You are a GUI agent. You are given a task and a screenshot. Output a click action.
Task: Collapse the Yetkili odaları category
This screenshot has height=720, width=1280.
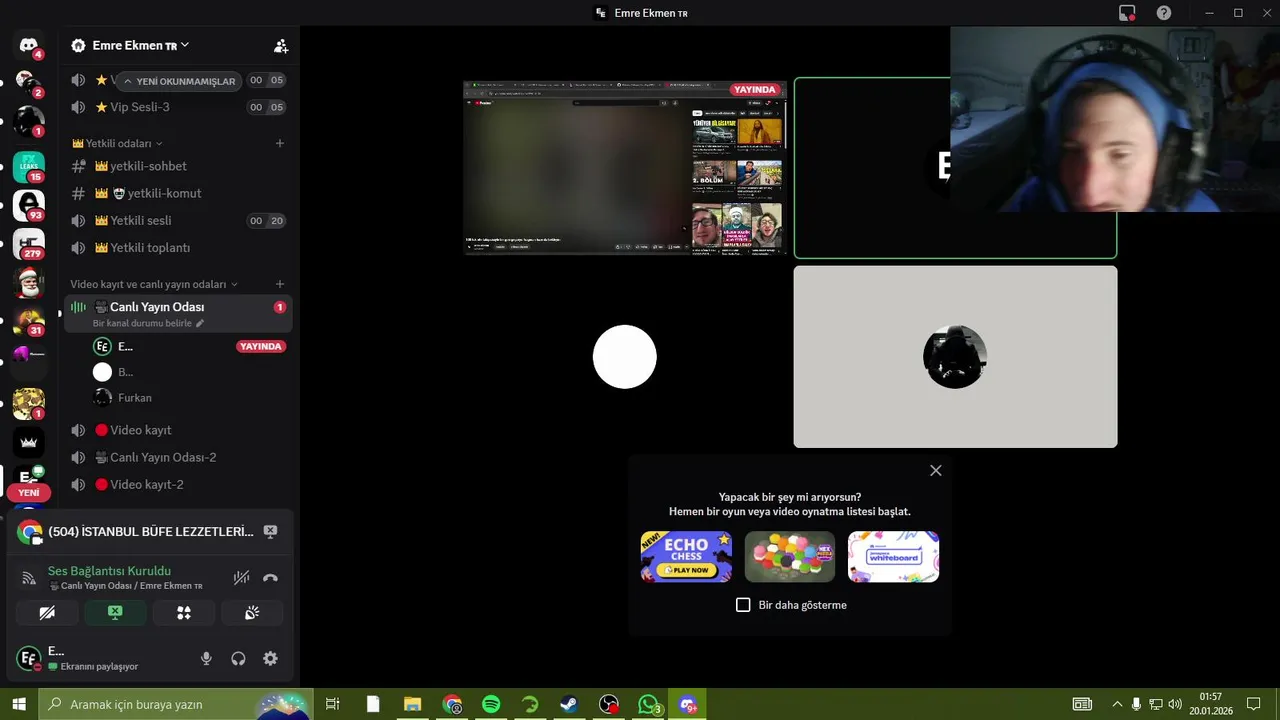pos(117,144)
